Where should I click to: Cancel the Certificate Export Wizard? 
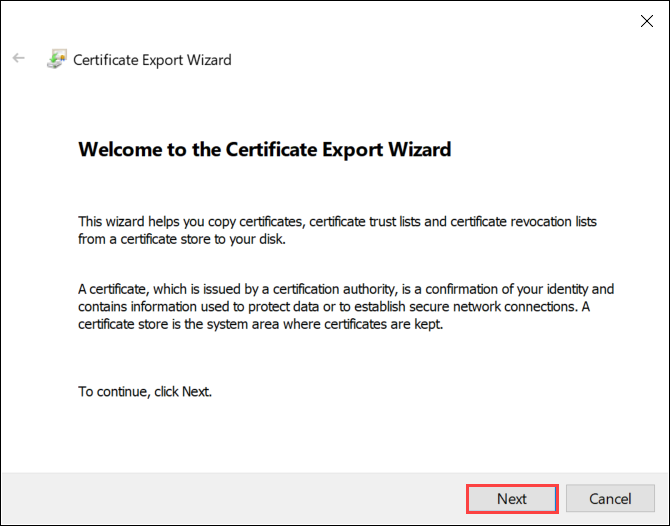point(610,499)
